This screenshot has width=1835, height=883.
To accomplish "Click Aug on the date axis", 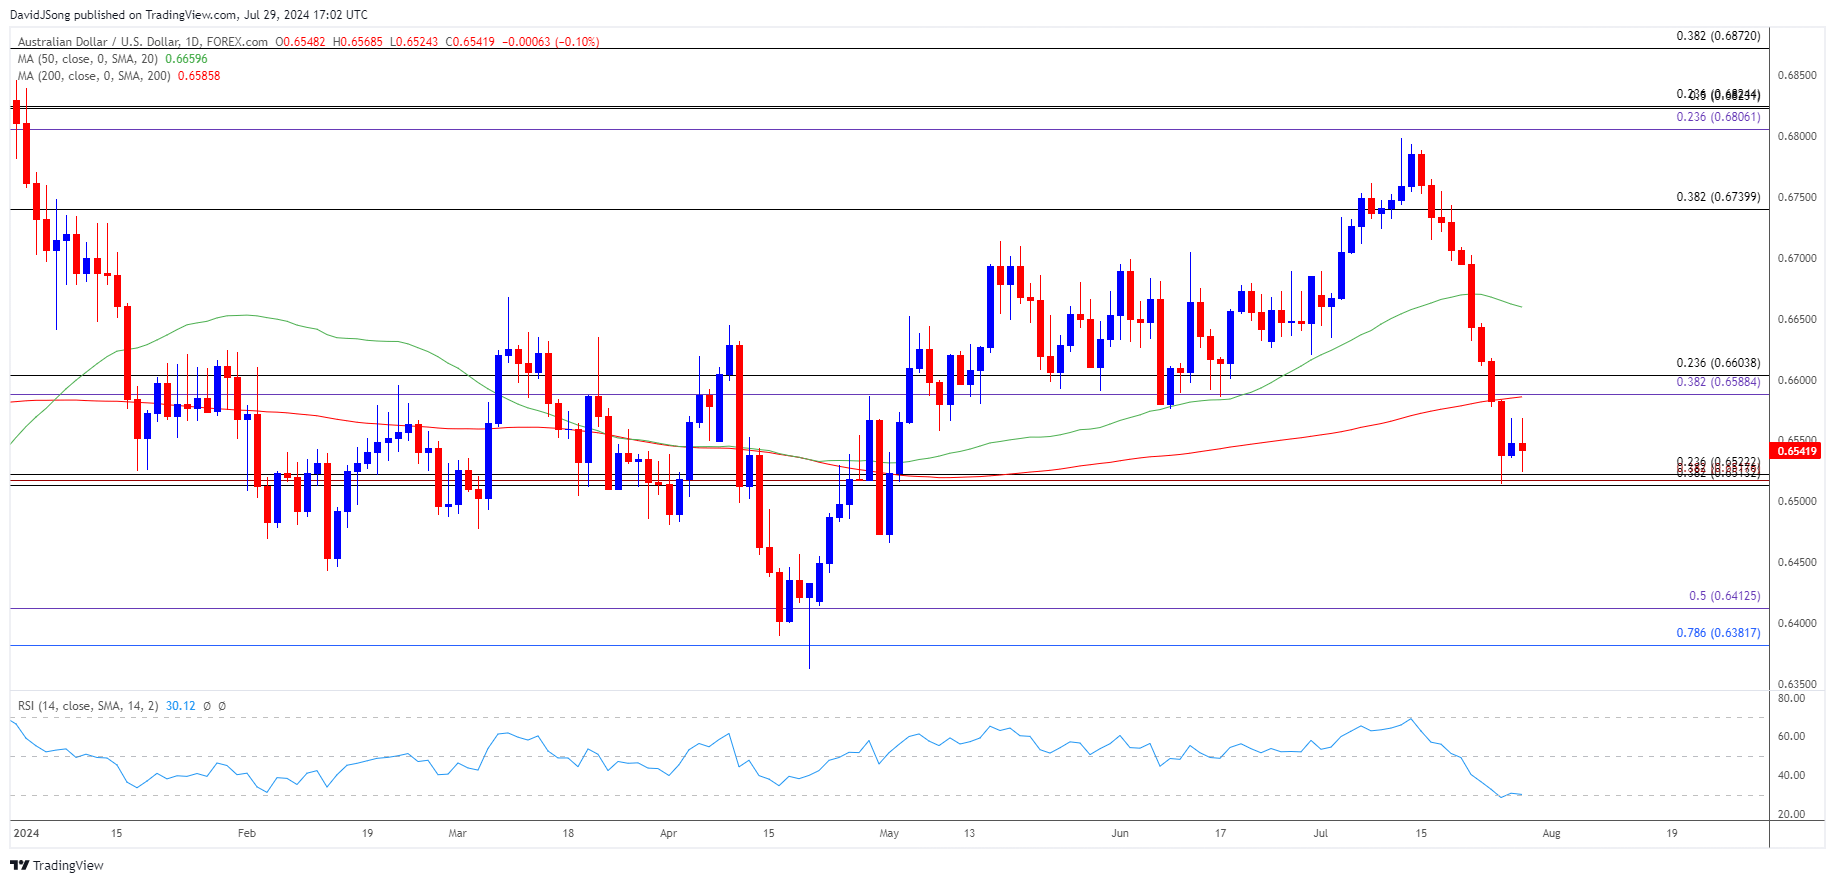I will pyautogui.click(x=1551, y=834).
